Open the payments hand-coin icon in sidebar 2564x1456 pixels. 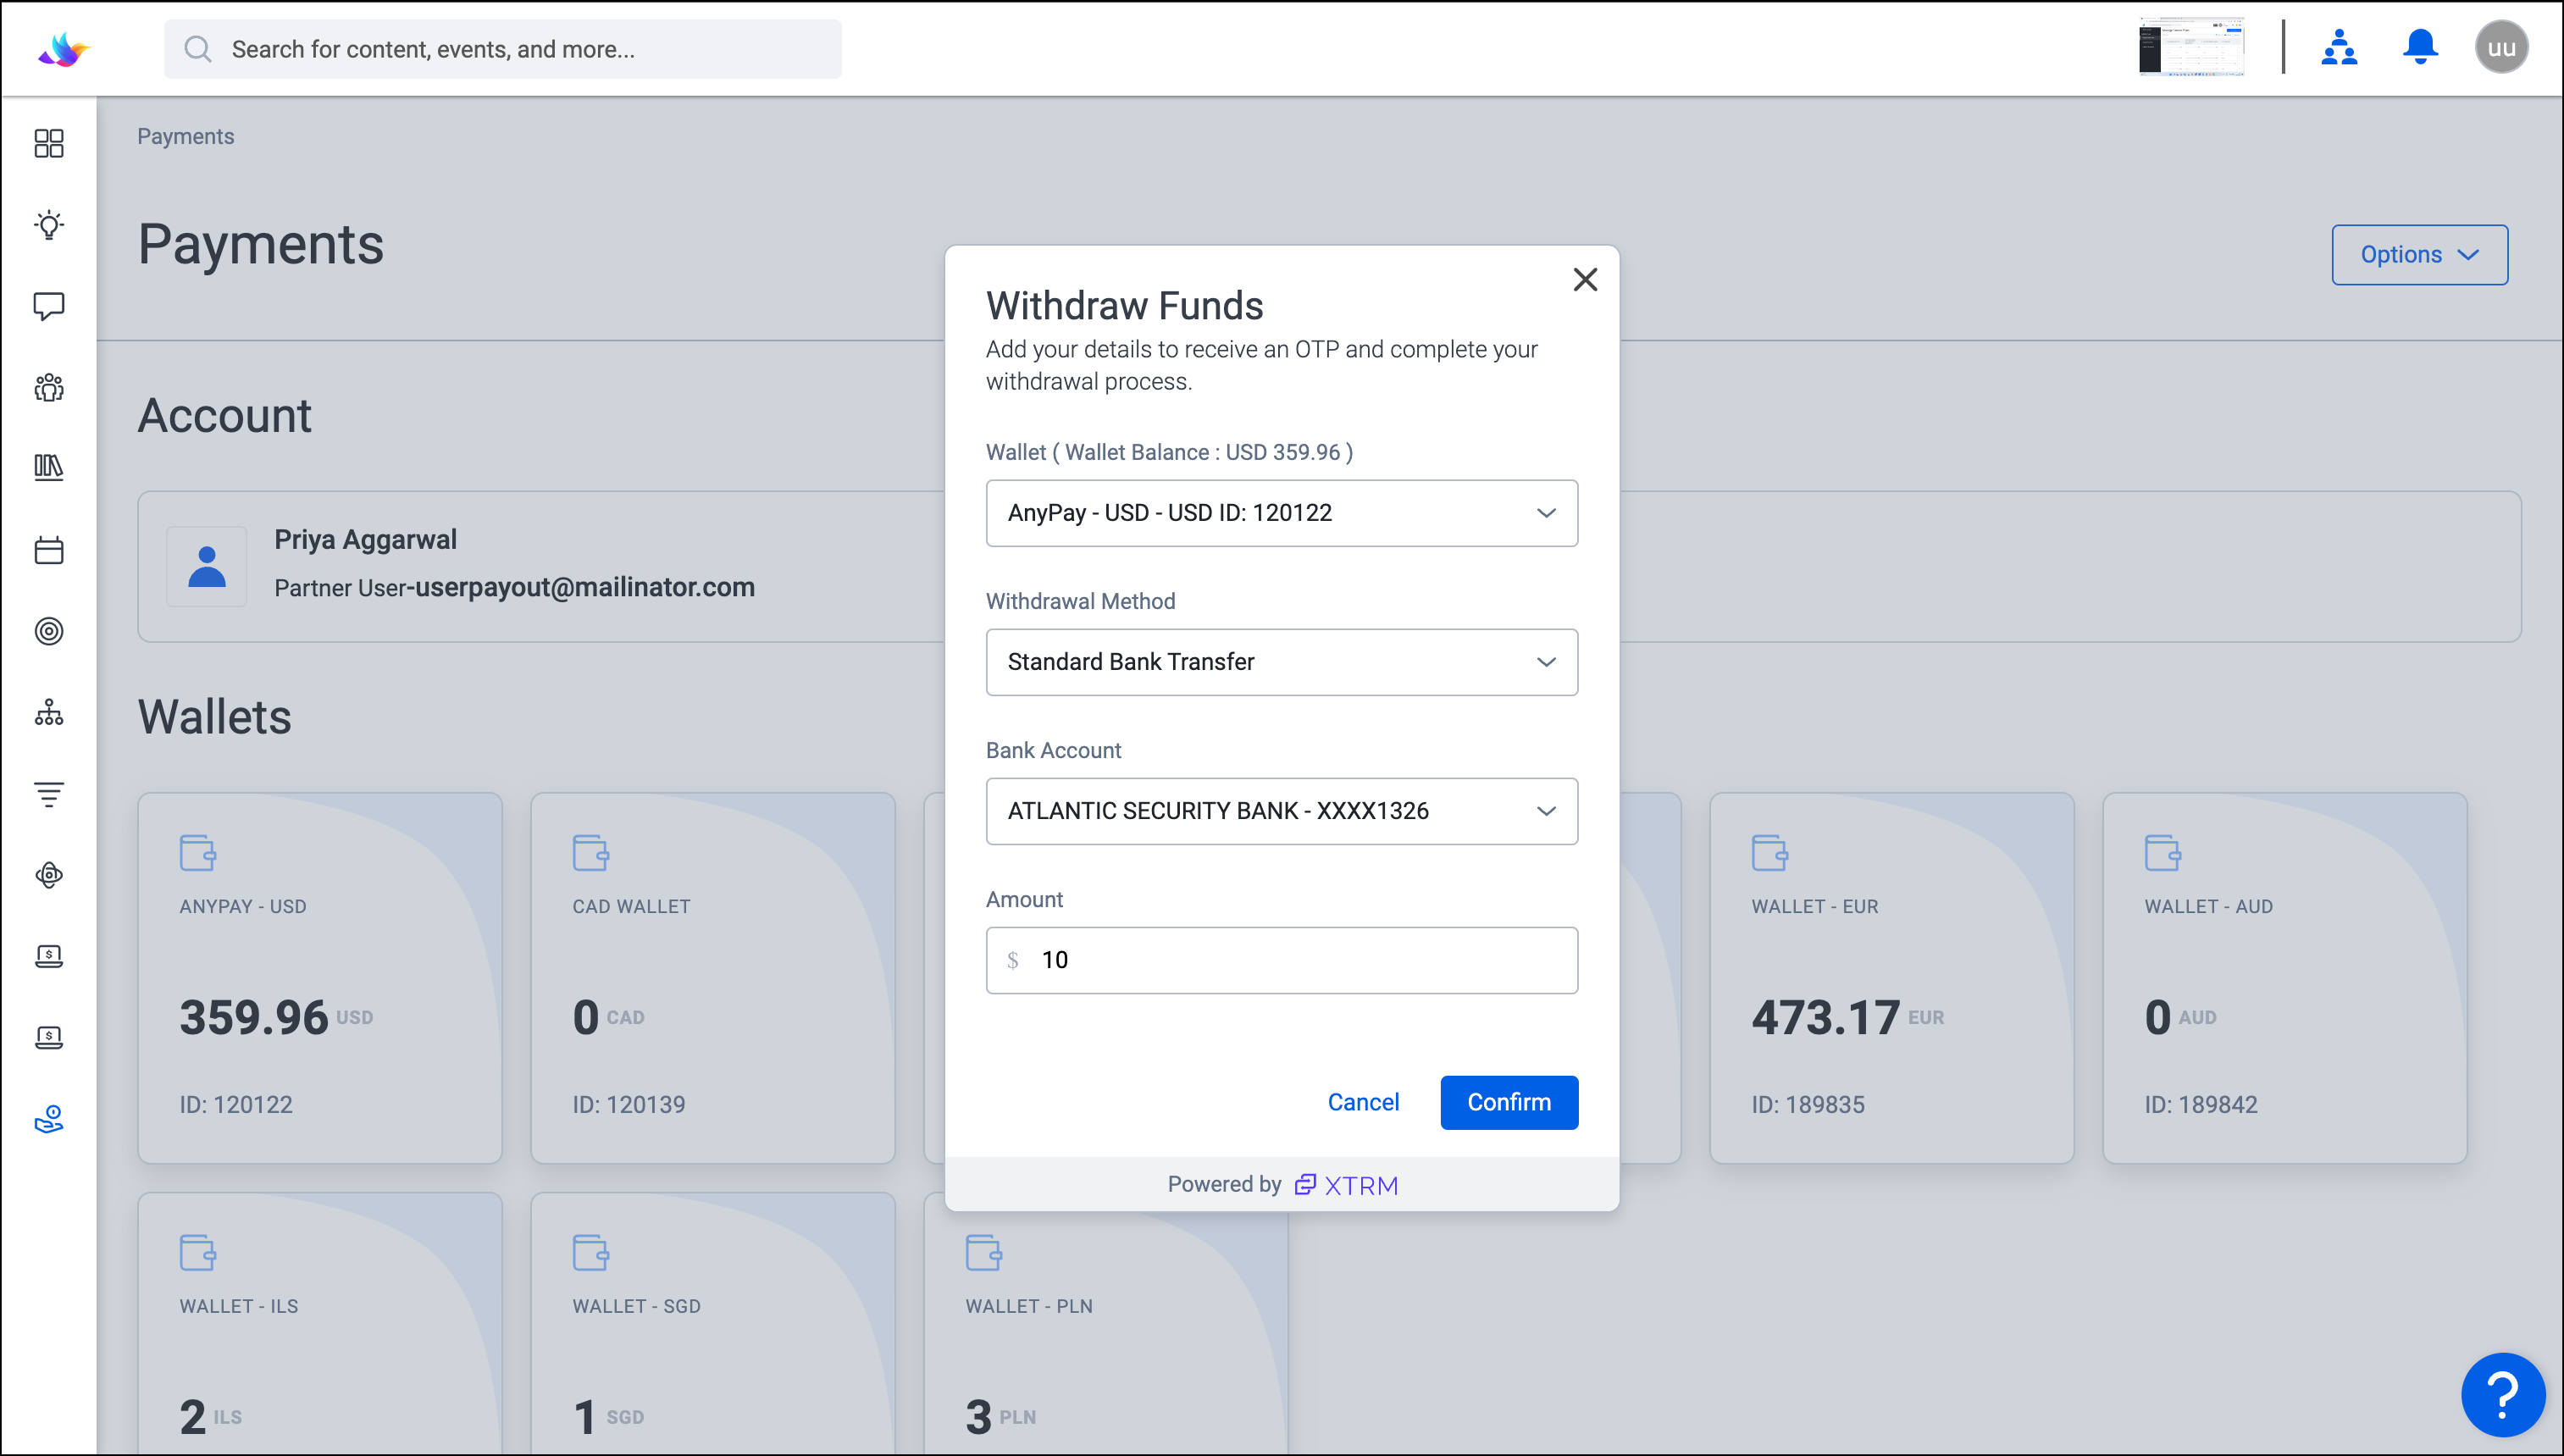[x=49, y=1119]
